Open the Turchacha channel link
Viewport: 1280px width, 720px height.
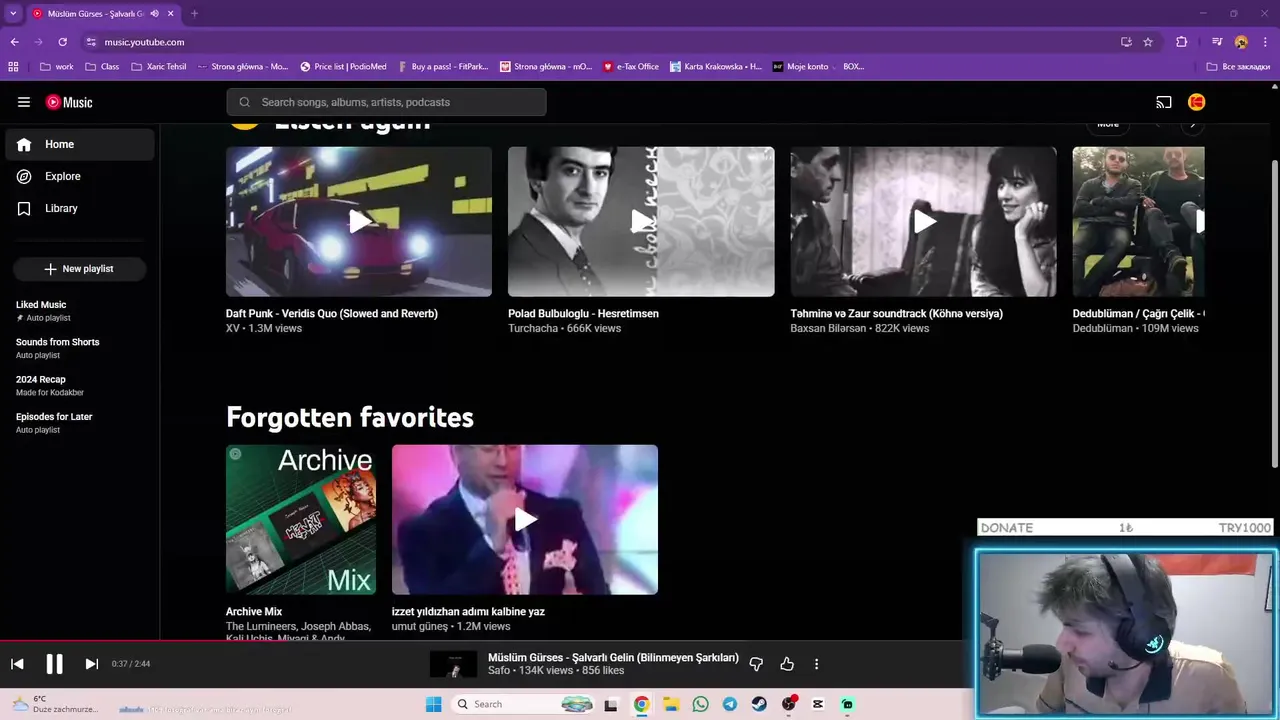[533, 328]
